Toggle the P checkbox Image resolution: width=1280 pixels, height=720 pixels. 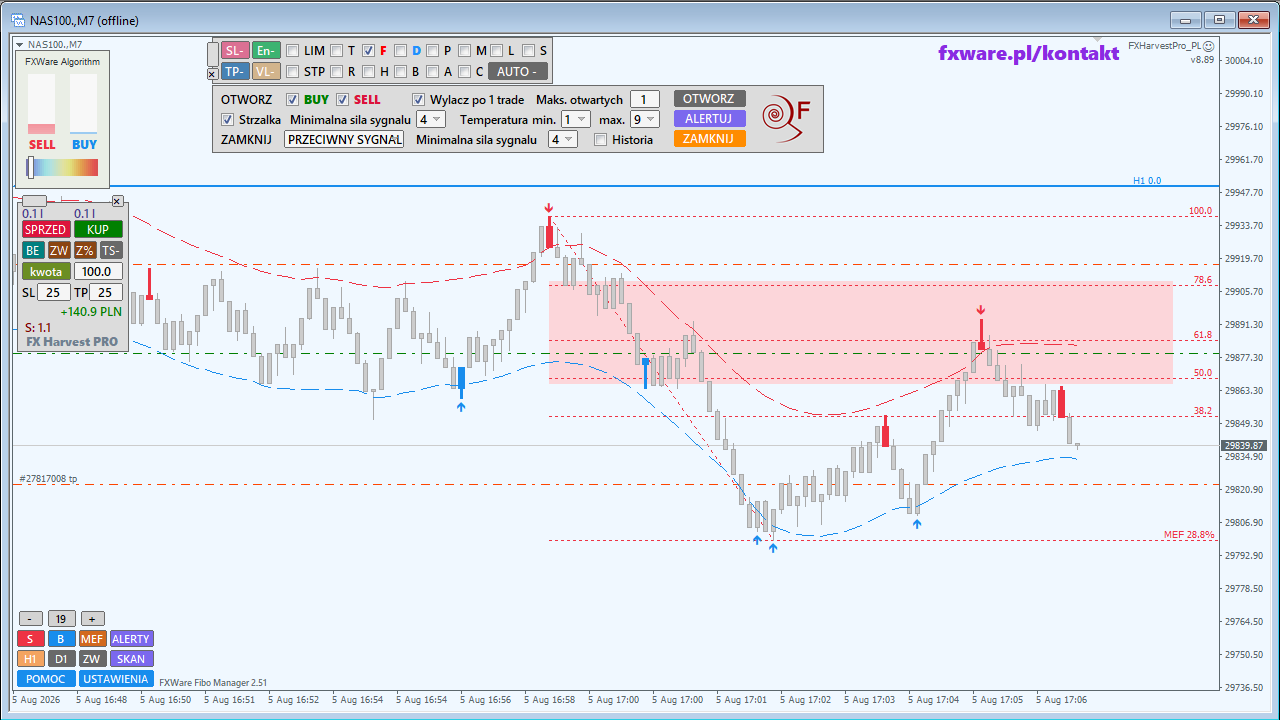pyautogui.click(x=432, y=50)
